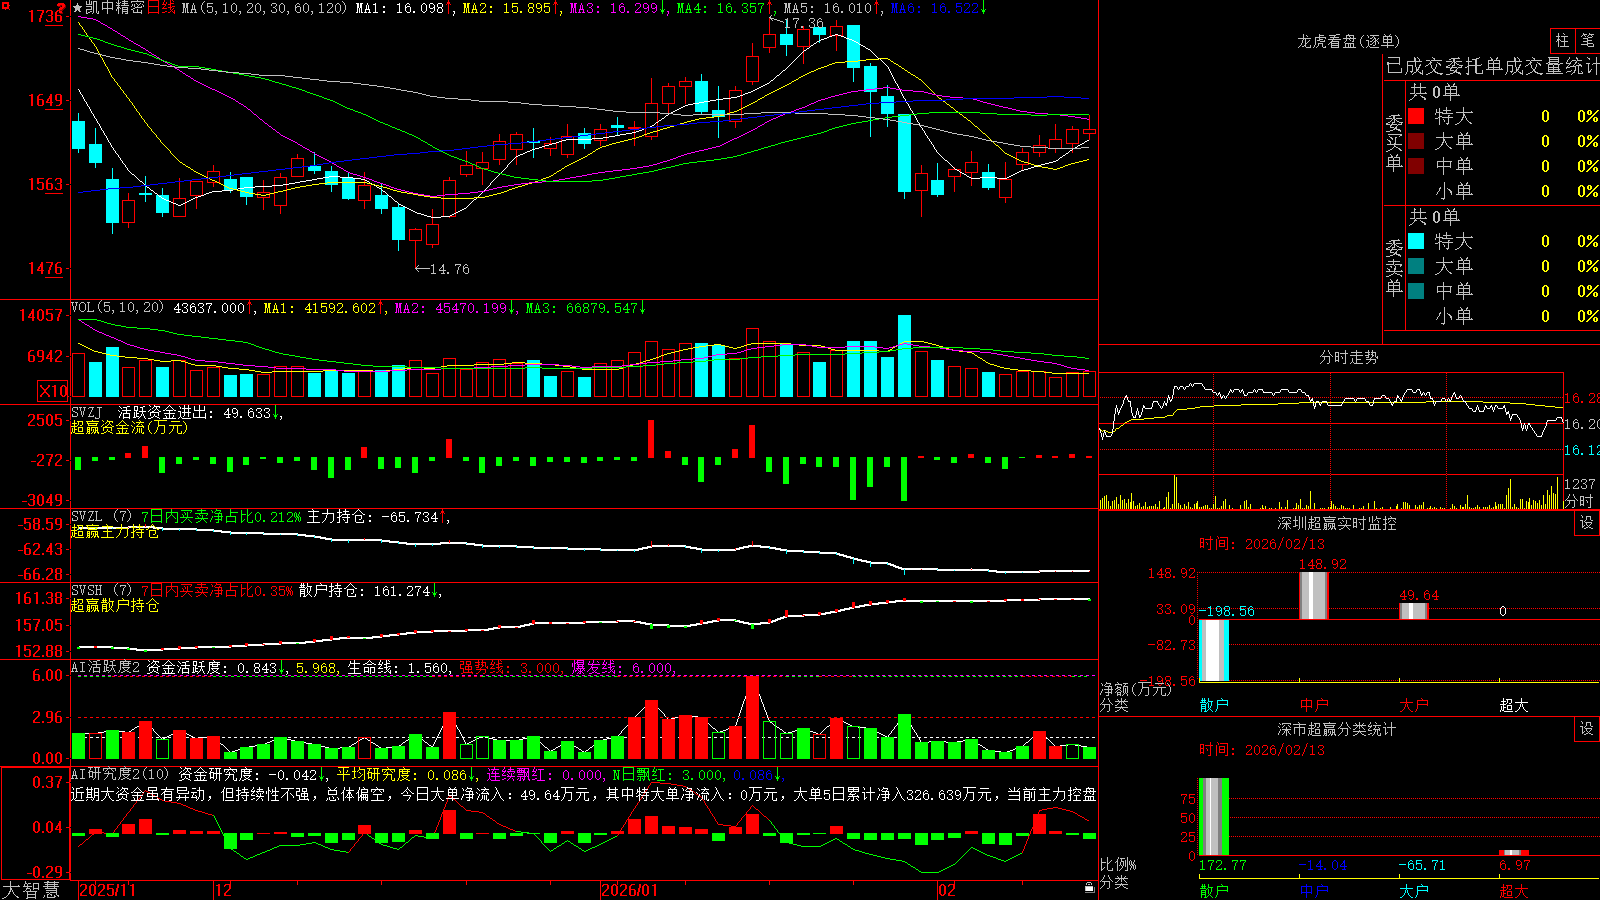Screen dimensions: 1600x900
Task: Click the 02 month timeline marker
Action: 946,890
